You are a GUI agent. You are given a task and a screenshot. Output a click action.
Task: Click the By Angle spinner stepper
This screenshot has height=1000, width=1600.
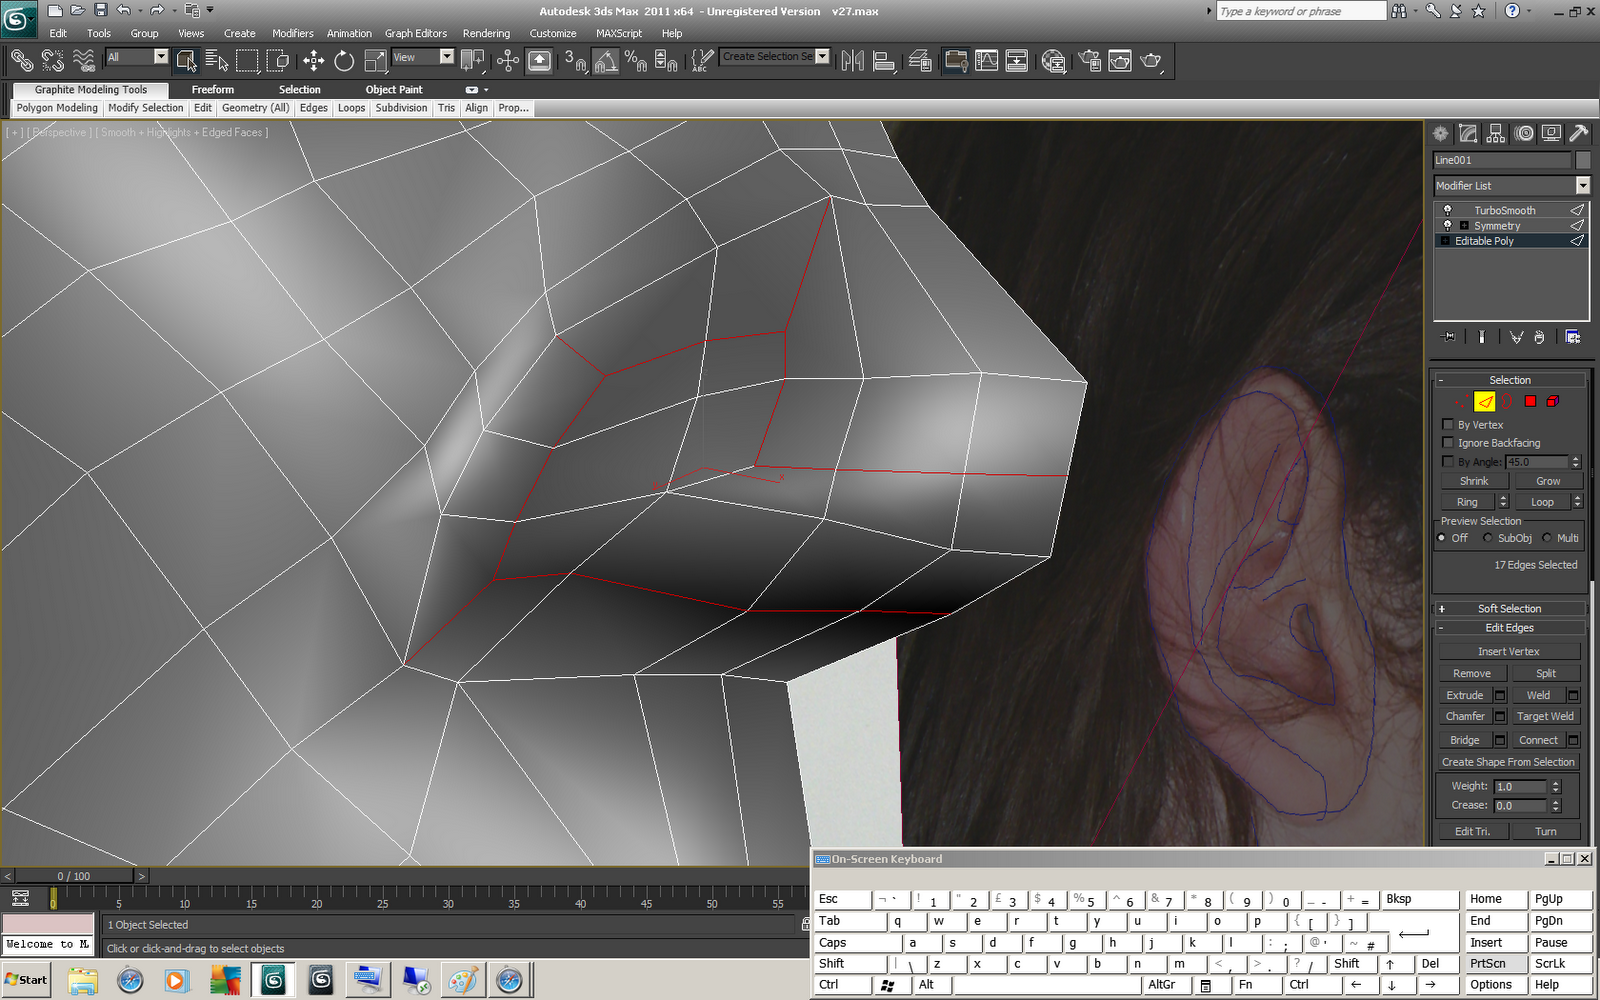[1575, 461]
